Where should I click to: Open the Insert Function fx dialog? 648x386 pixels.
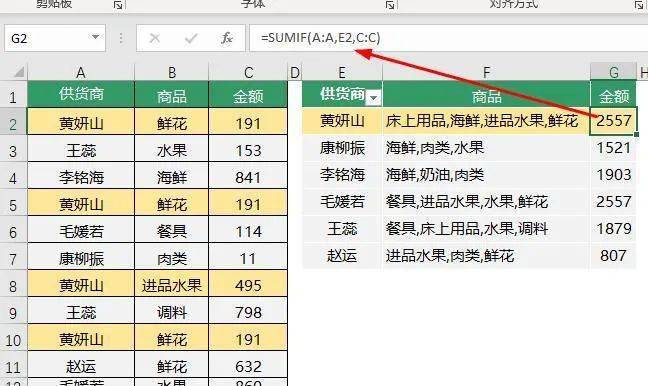226,38
